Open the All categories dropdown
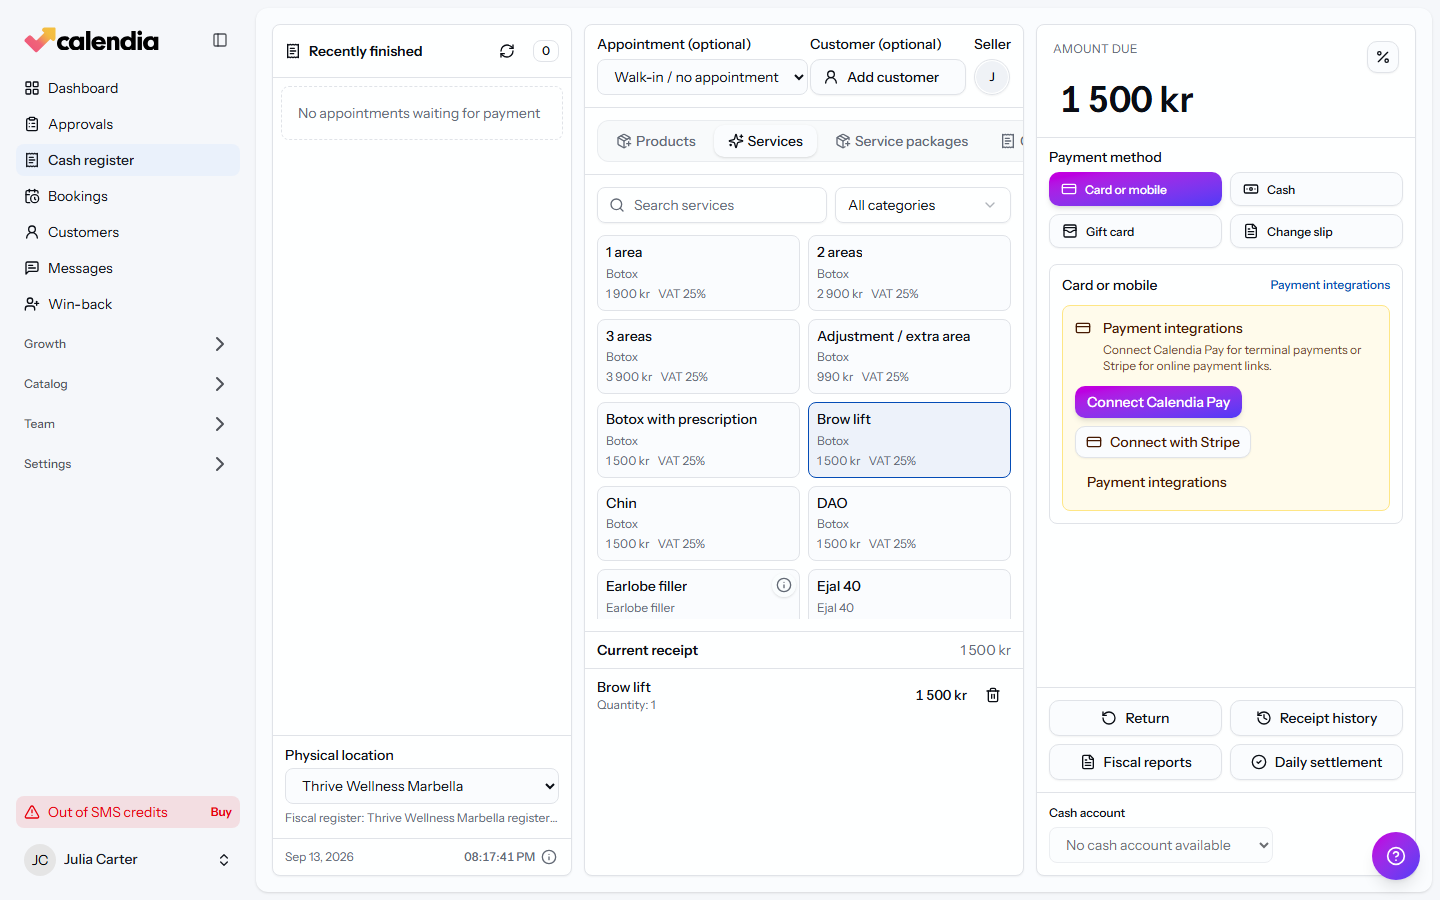Viewport: 1440px width, 900px height. (922, 205)
